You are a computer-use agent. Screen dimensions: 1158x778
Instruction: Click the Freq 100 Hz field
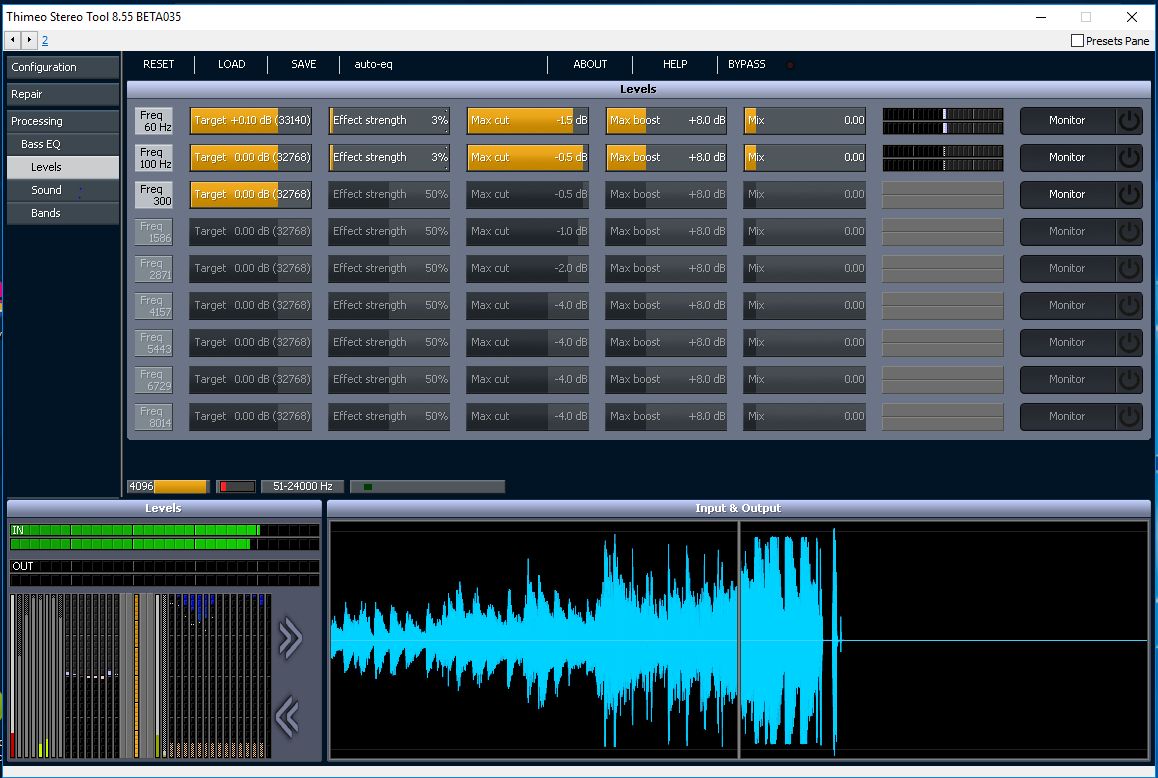(154, 157)
